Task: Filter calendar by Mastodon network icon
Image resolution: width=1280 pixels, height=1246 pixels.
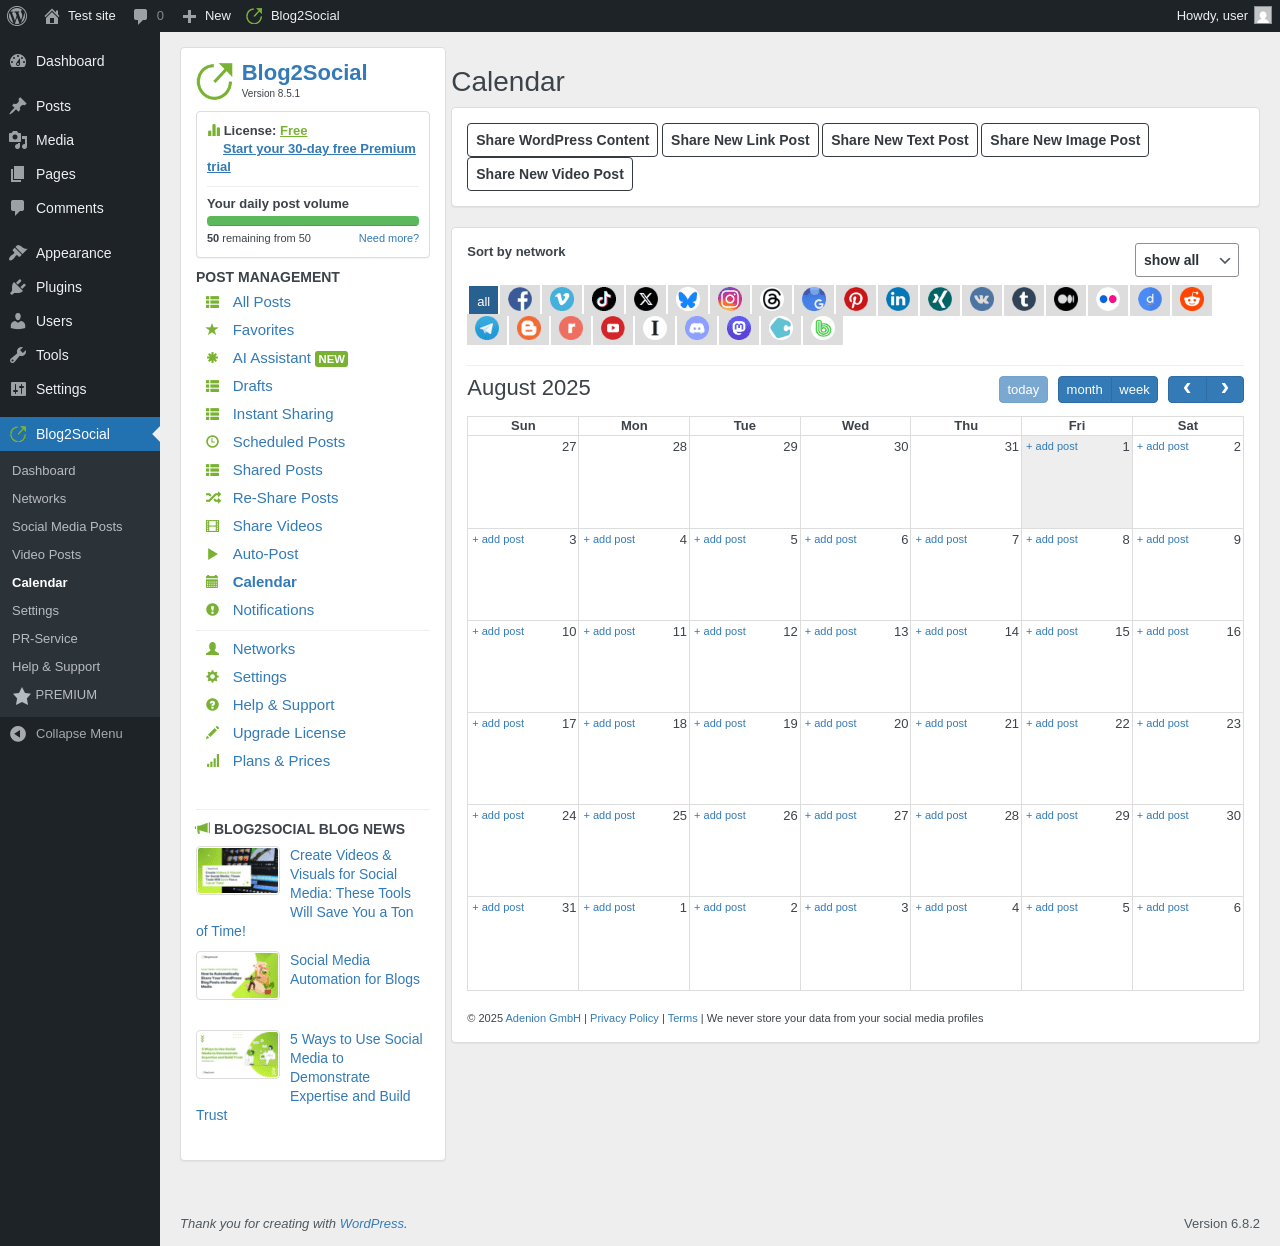Action: click(739, 328)
